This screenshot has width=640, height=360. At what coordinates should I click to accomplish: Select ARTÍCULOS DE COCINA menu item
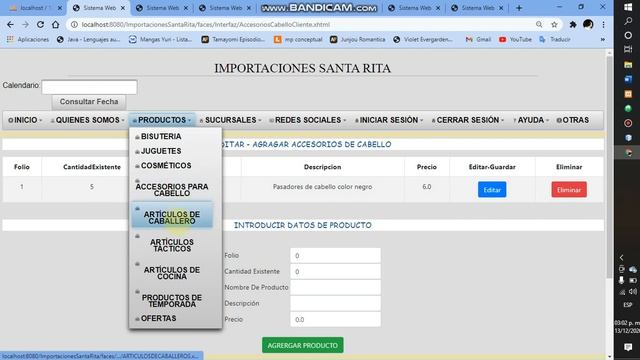click(x=172, y=273)
